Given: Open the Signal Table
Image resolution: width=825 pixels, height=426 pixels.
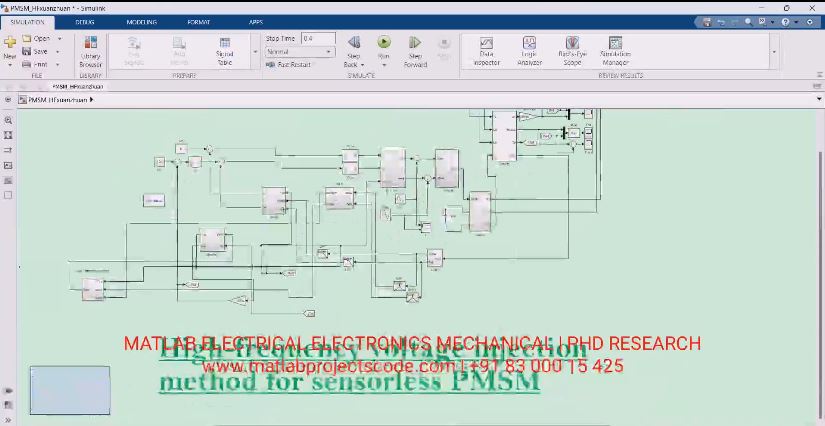Looking at the screenshot, I should [224, 48].
